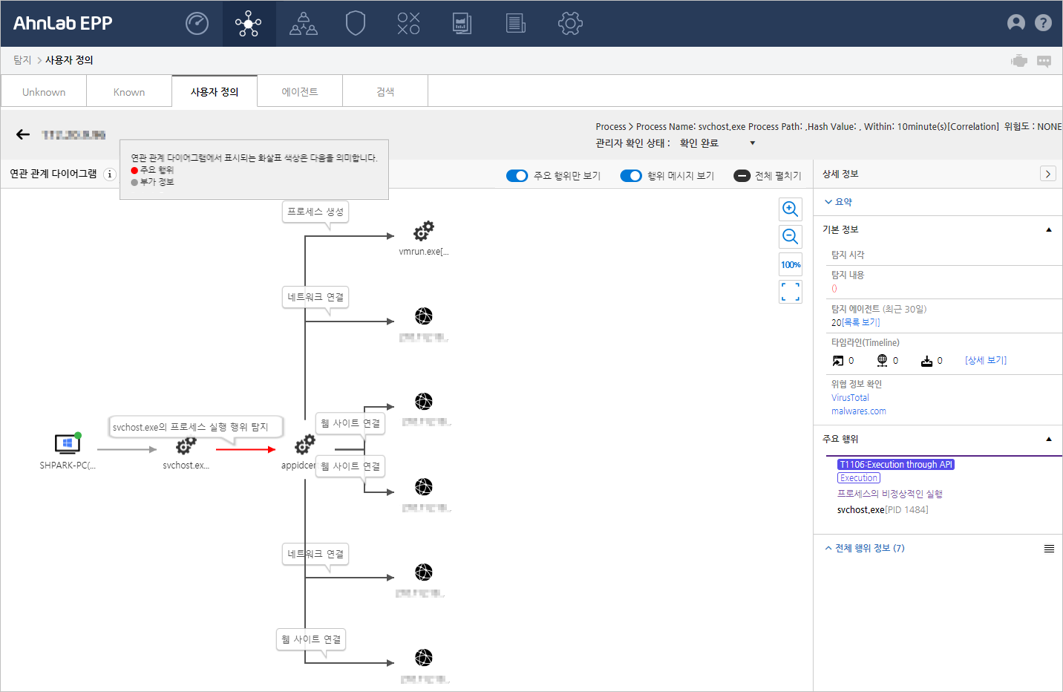Click the back arrow icon

(x=23, y=135)
